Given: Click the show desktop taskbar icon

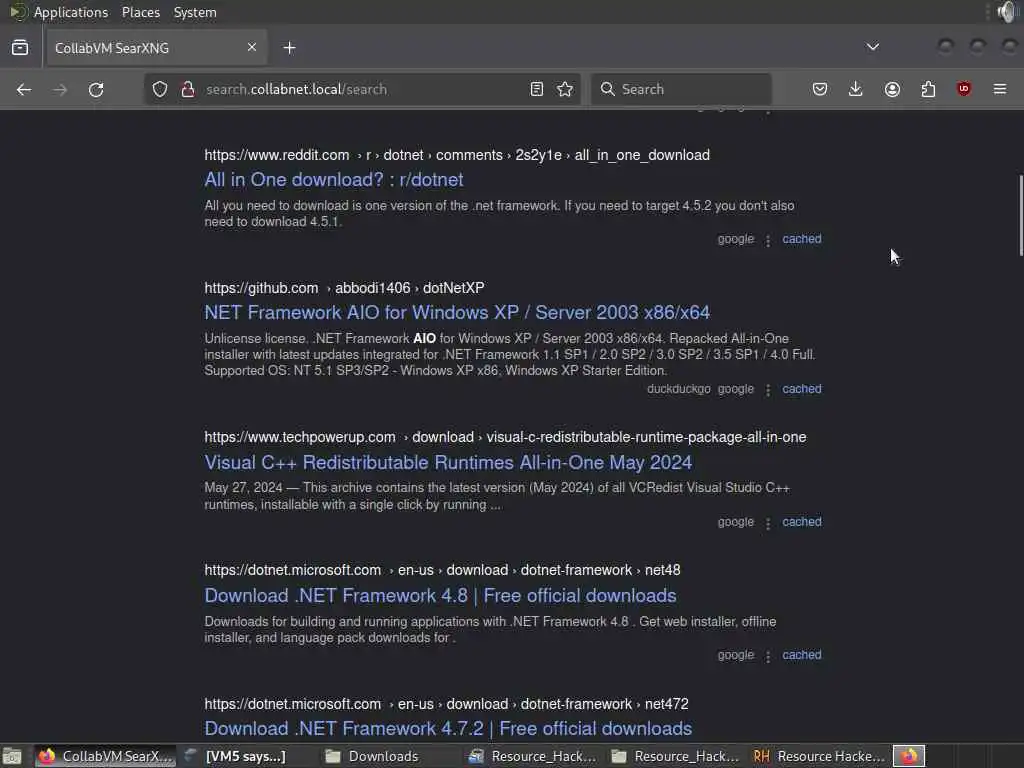Looking at the screenshot, I should point(12,757).
